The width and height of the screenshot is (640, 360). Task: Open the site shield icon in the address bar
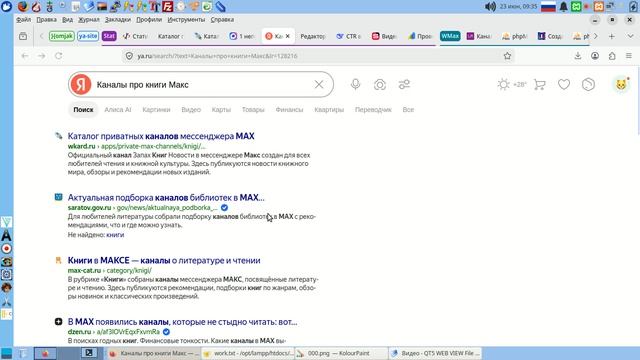click(129, 56)
